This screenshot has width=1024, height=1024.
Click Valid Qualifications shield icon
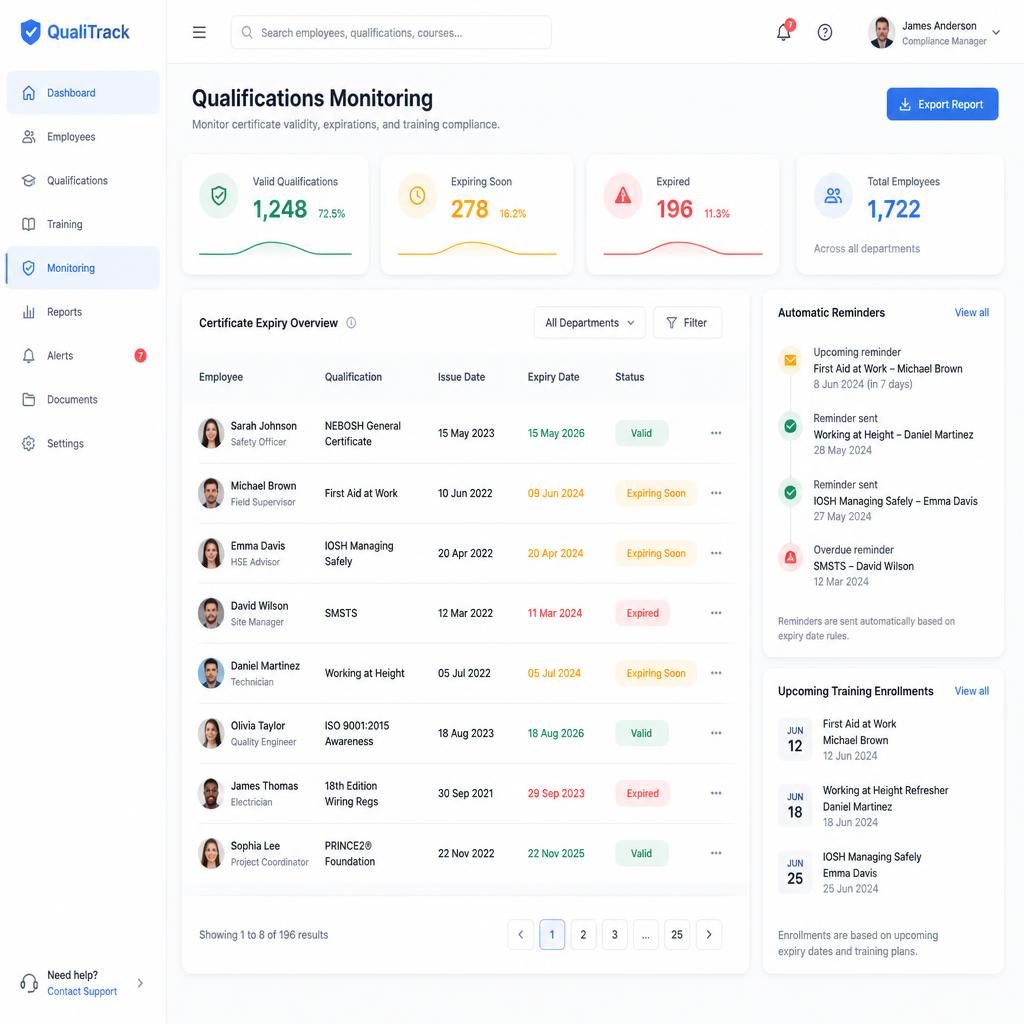pos(219,195)
